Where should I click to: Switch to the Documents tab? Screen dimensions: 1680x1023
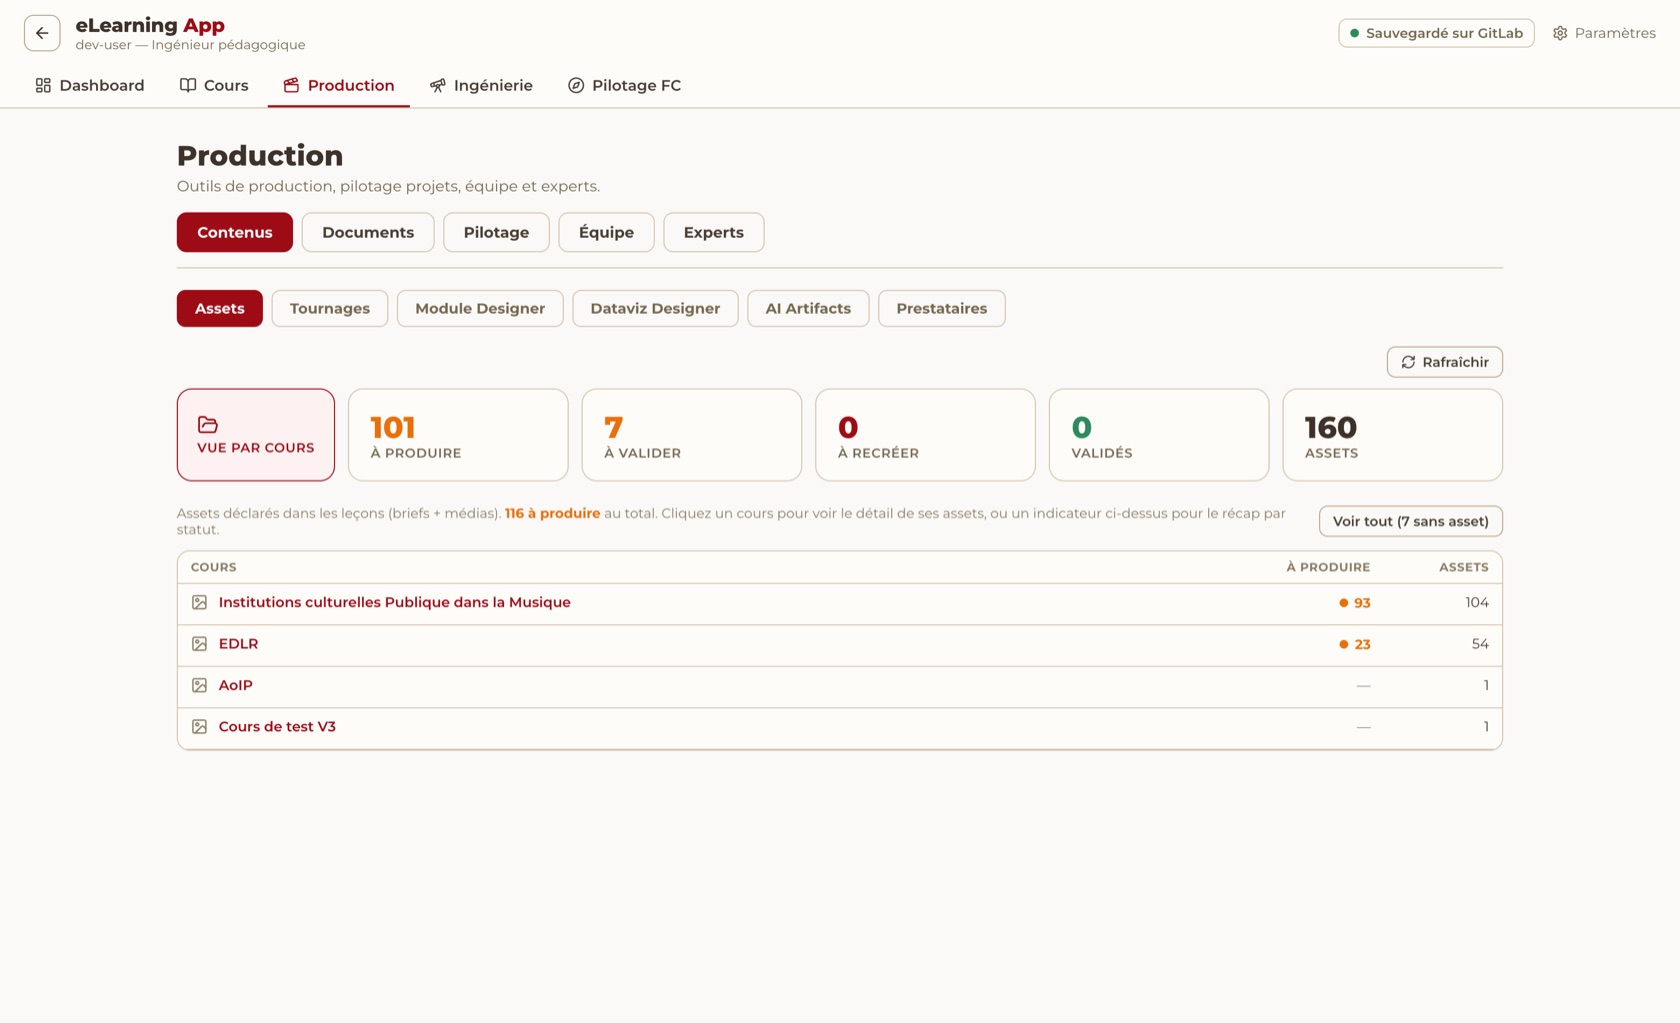click(x=368, y=232)
